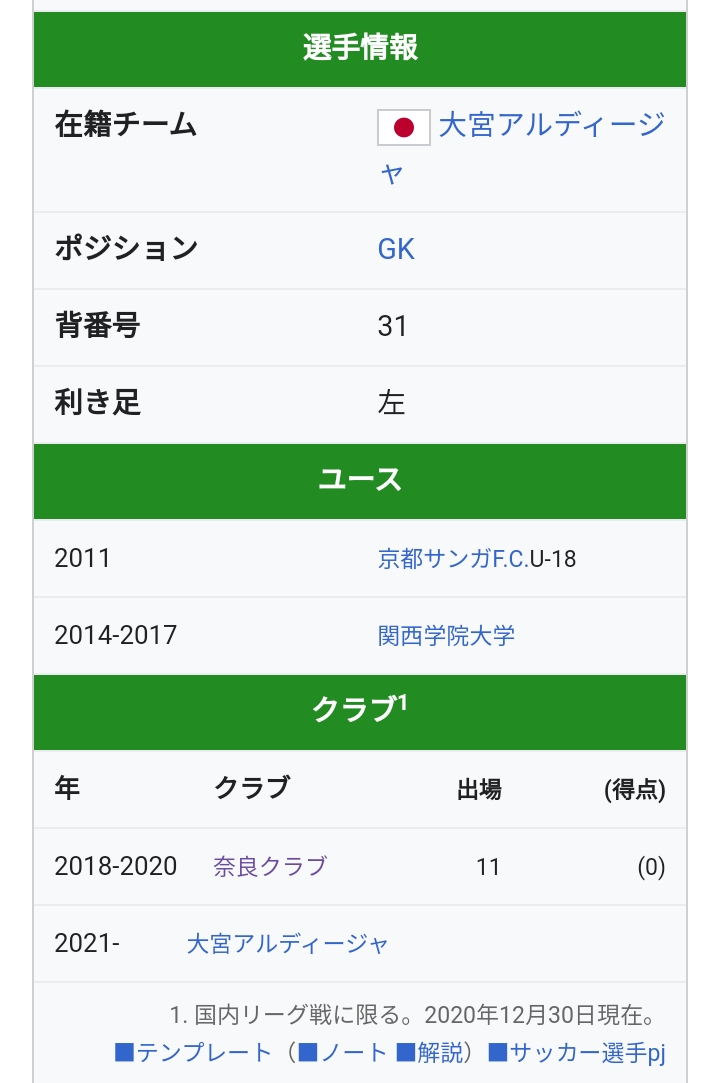720x1083 pixels.
Task: Click the 出場 column header
Action: tap(479, 790)
